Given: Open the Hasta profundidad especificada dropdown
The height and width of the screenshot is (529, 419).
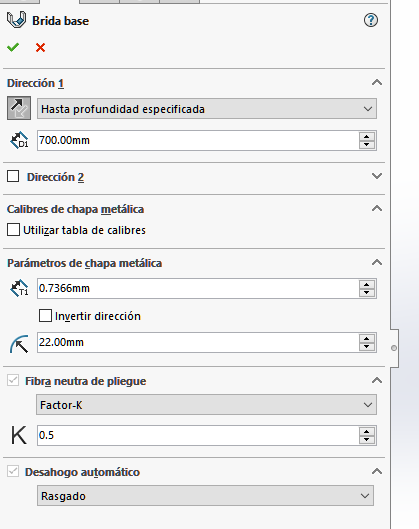Looking at the screenshot, I should (207, 109).
